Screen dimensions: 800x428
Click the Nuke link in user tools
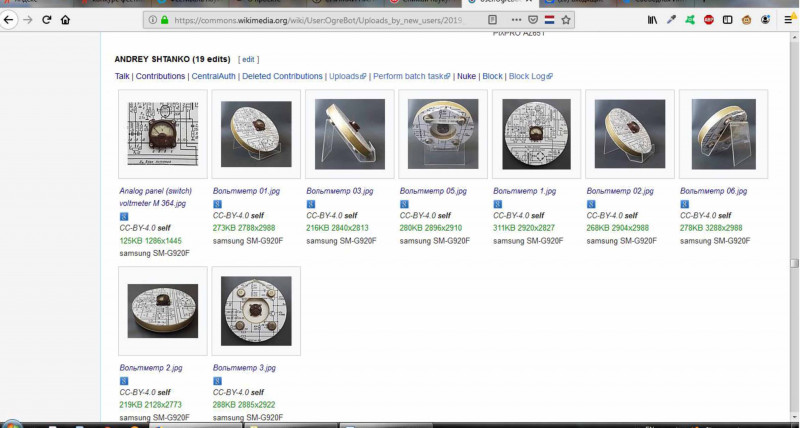[466, 76]
